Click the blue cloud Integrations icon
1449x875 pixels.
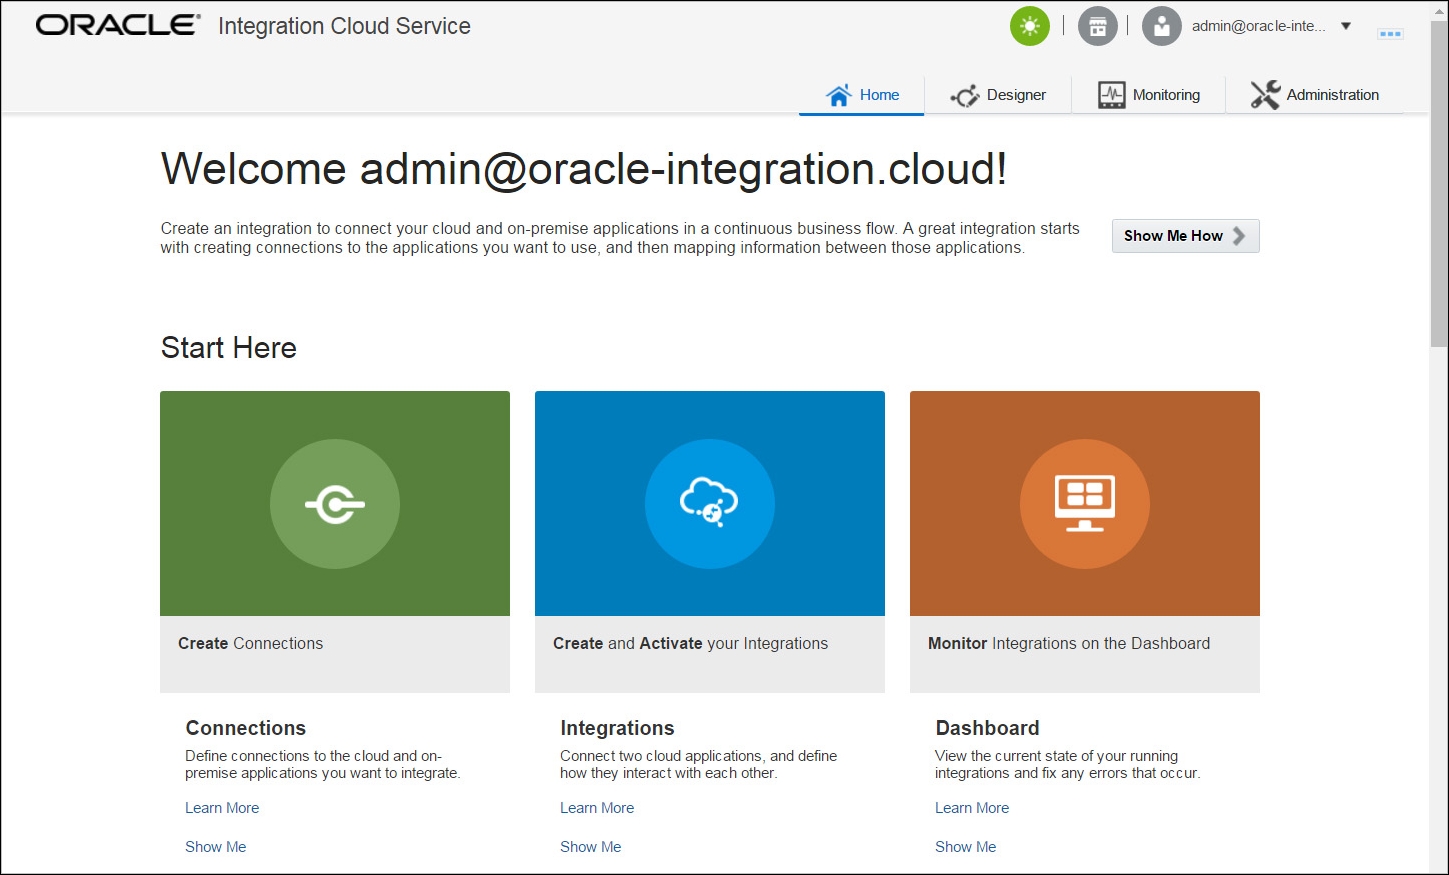pos(710,504)
